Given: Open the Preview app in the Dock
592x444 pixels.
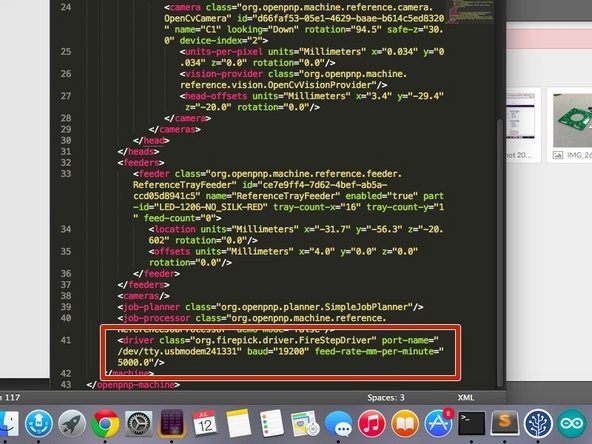Looking at the screenshot, I should coord(305,424).
